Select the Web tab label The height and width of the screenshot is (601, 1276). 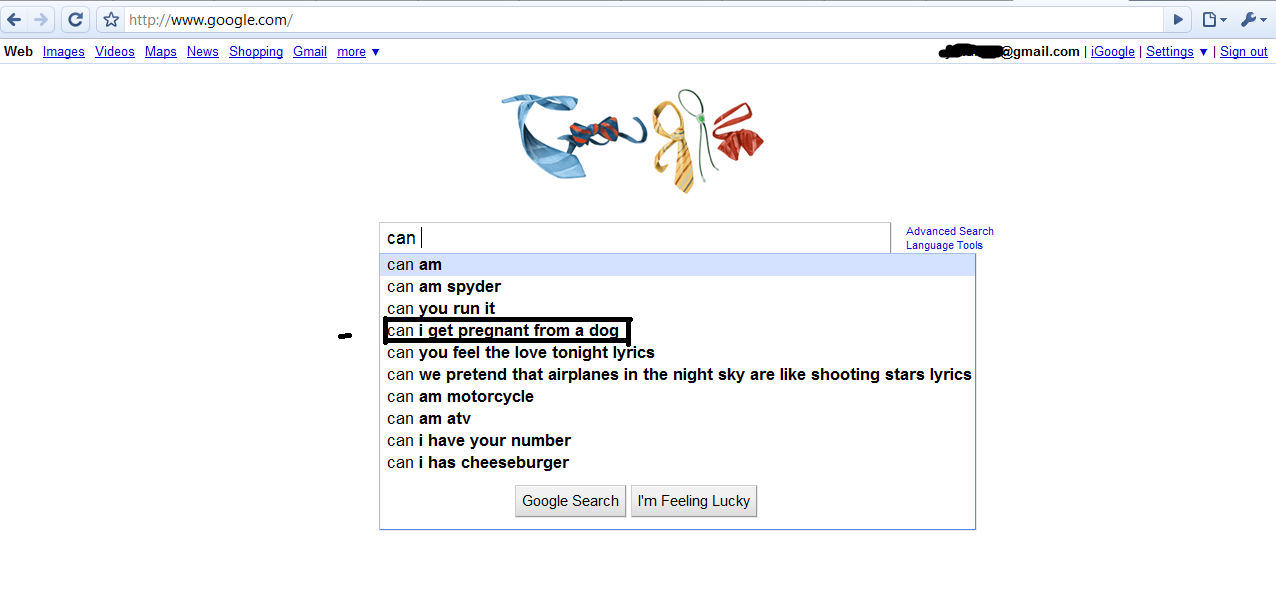pos(18,52)
